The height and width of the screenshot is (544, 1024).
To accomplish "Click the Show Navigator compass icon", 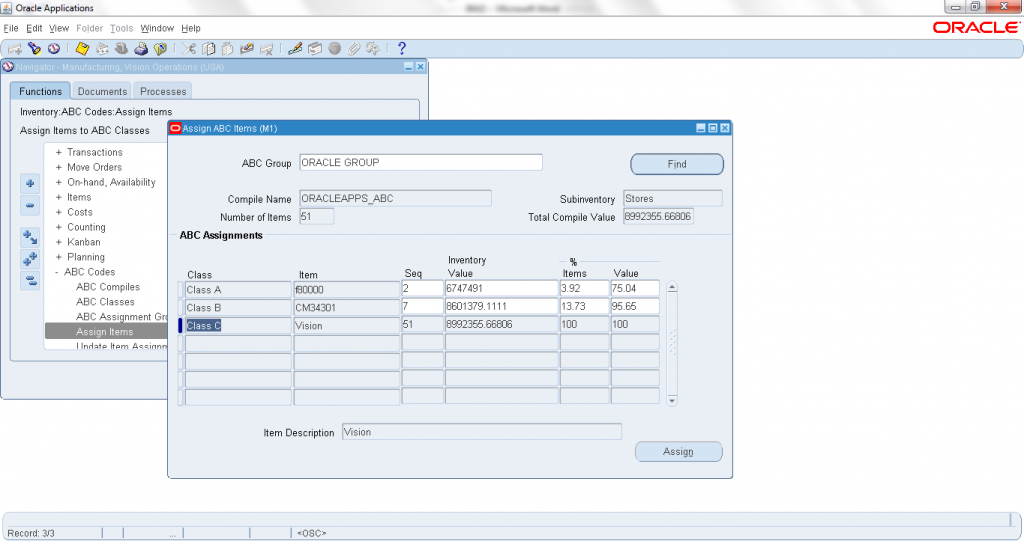I will (51, 48).
